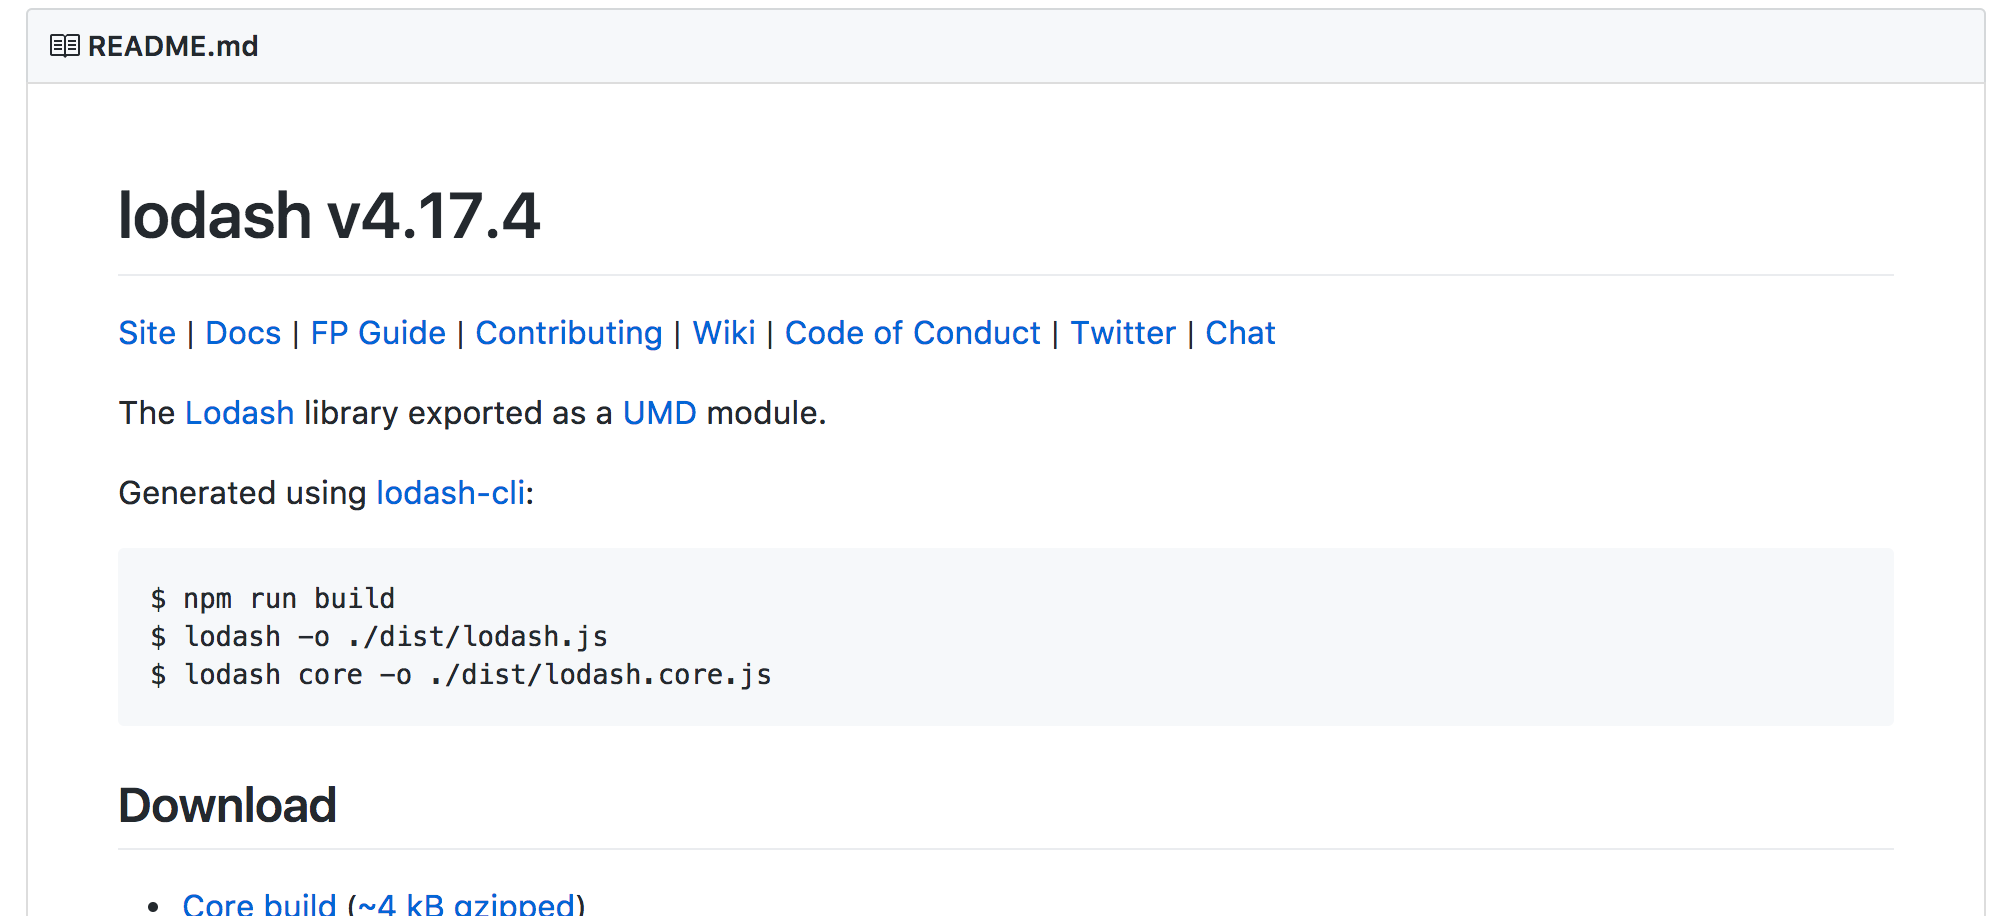2008x916 pixels.
Task: Open the FP Guide link
Action: point(378,333)
